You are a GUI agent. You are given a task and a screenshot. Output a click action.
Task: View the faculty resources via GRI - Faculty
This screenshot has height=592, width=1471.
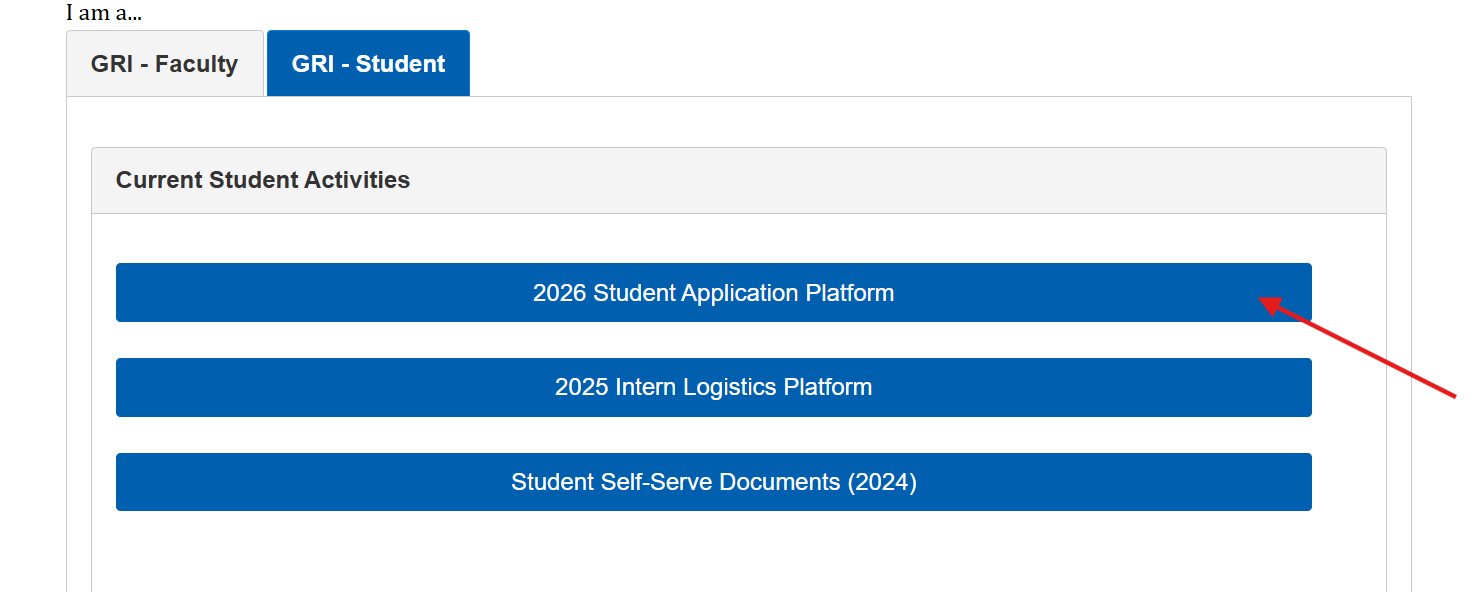(163, 62)
